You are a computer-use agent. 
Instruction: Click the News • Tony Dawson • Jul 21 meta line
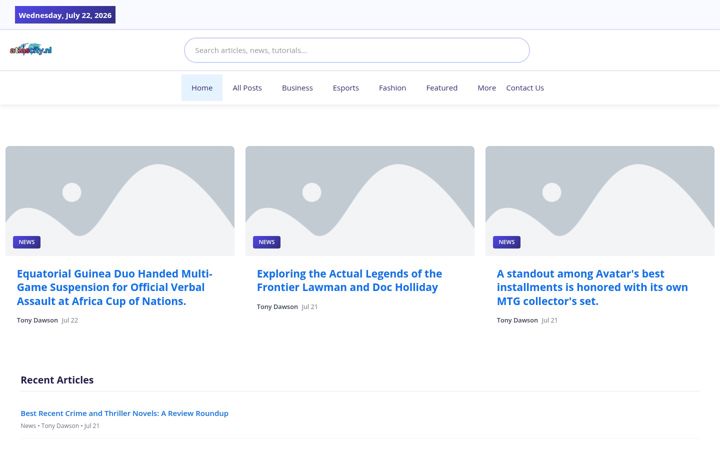[x=60, y=426]
